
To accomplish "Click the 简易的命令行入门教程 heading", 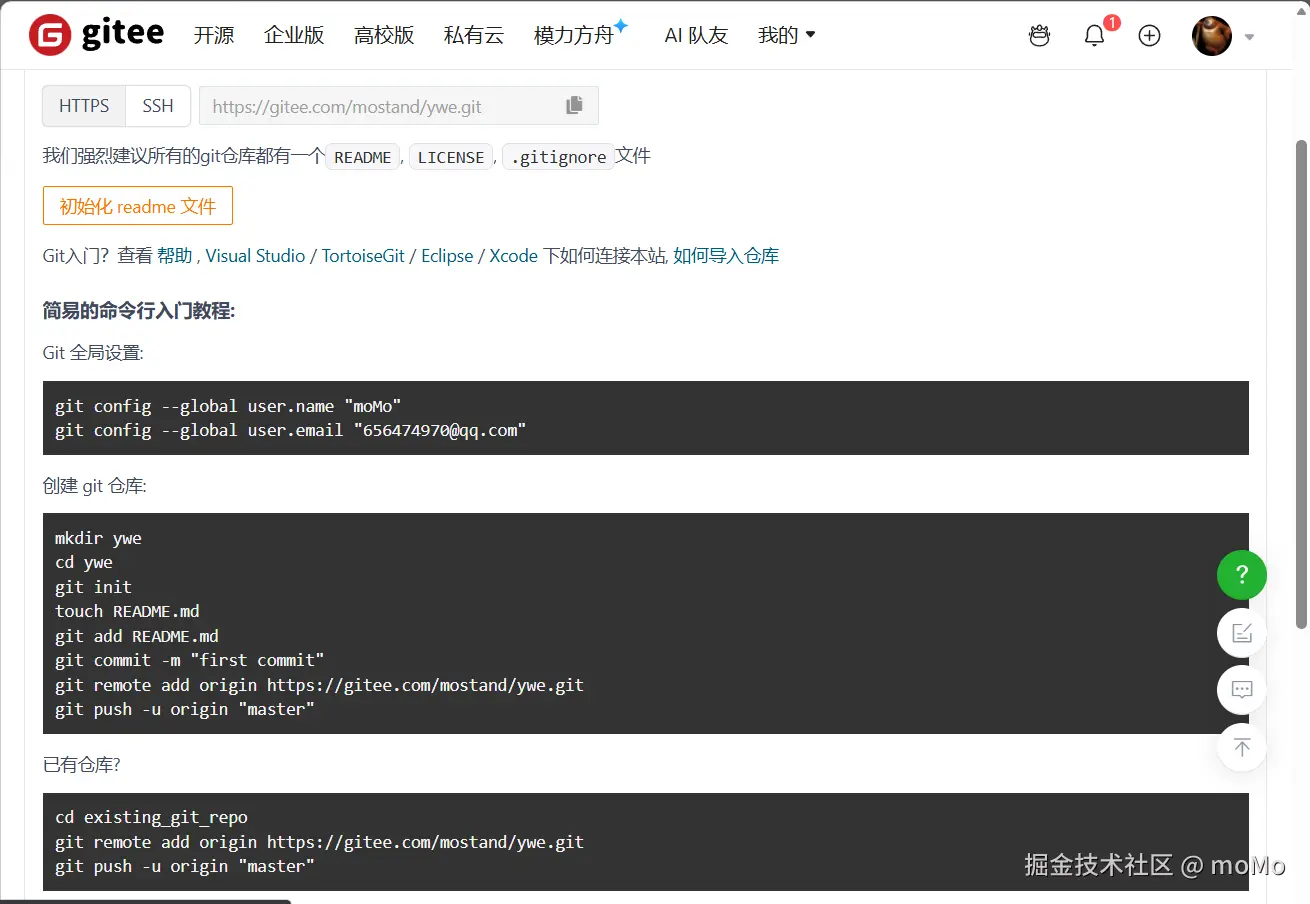I will (x=139, y=311).
